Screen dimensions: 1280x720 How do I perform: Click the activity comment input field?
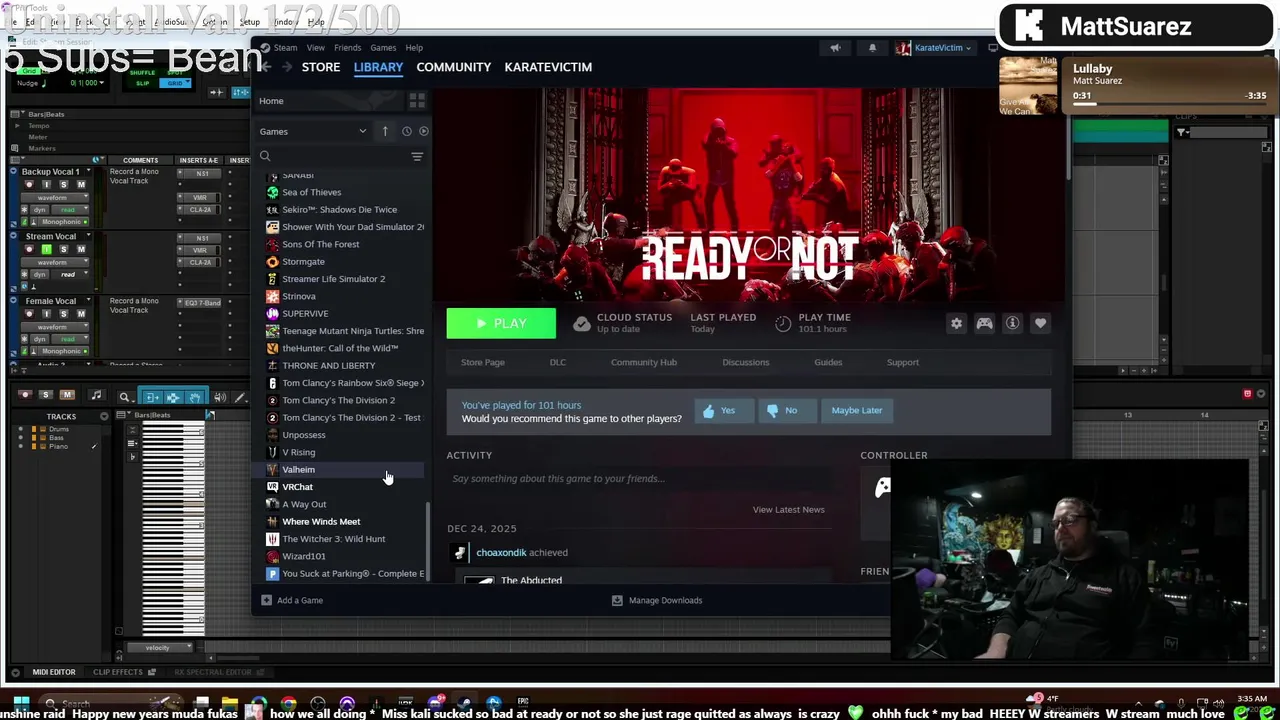coord(640,479)
